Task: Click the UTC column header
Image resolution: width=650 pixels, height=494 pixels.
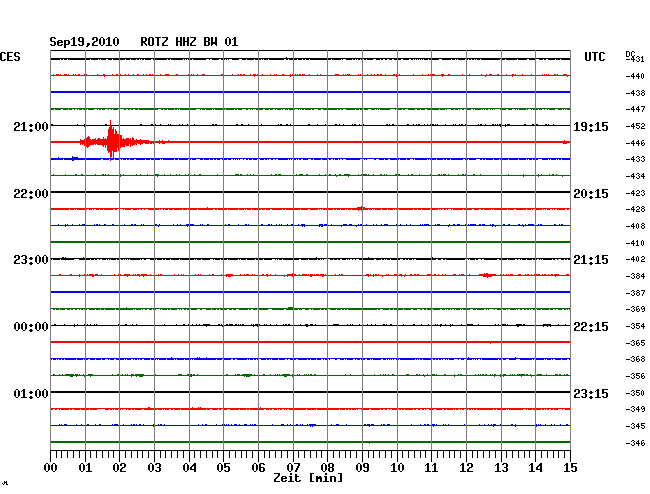Action: (594, 57)
